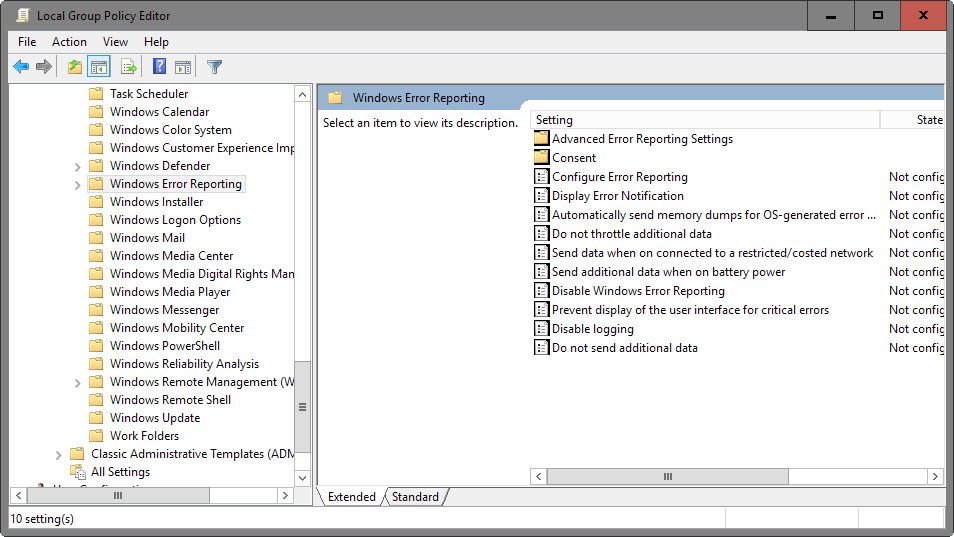The image size is (954, 537).
Task: Click the Display Error Notification policy icon
Action: click(x=541, y=195)
